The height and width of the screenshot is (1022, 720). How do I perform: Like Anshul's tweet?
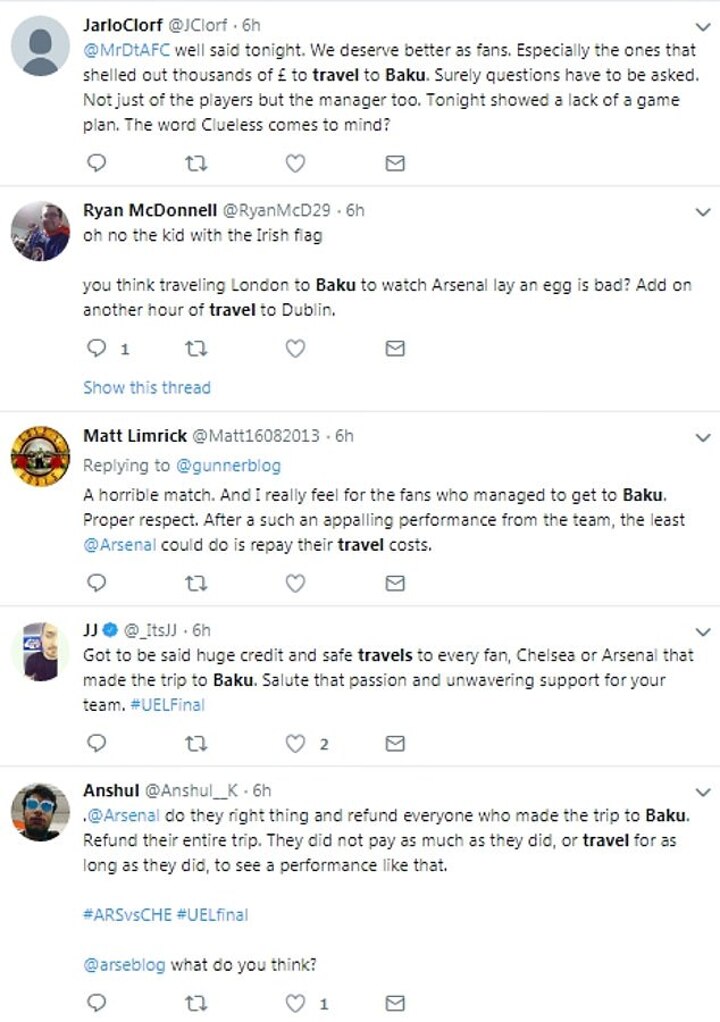[x=295, y=1002]
